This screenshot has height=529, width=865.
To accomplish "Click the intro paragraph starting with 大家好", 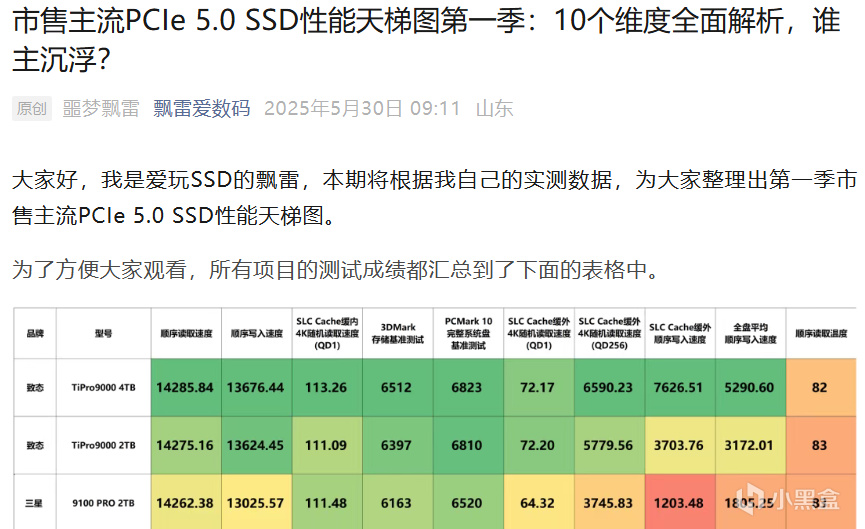I will [x=434, y=197].
